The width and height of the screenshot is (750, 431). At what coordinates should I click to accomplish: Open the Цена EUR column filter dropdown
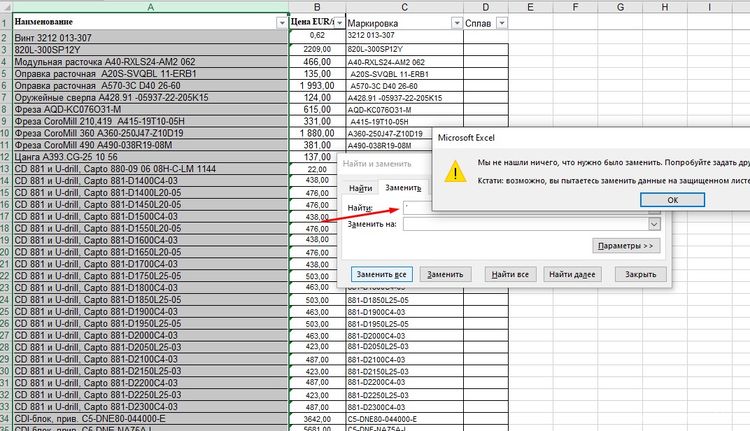(x=339, y=23)
